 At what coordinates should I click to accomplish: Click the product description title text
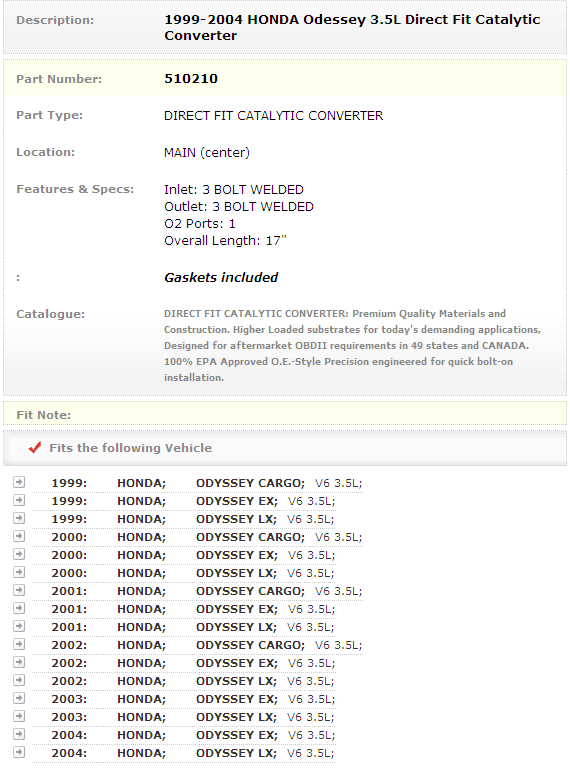[352, 28]
